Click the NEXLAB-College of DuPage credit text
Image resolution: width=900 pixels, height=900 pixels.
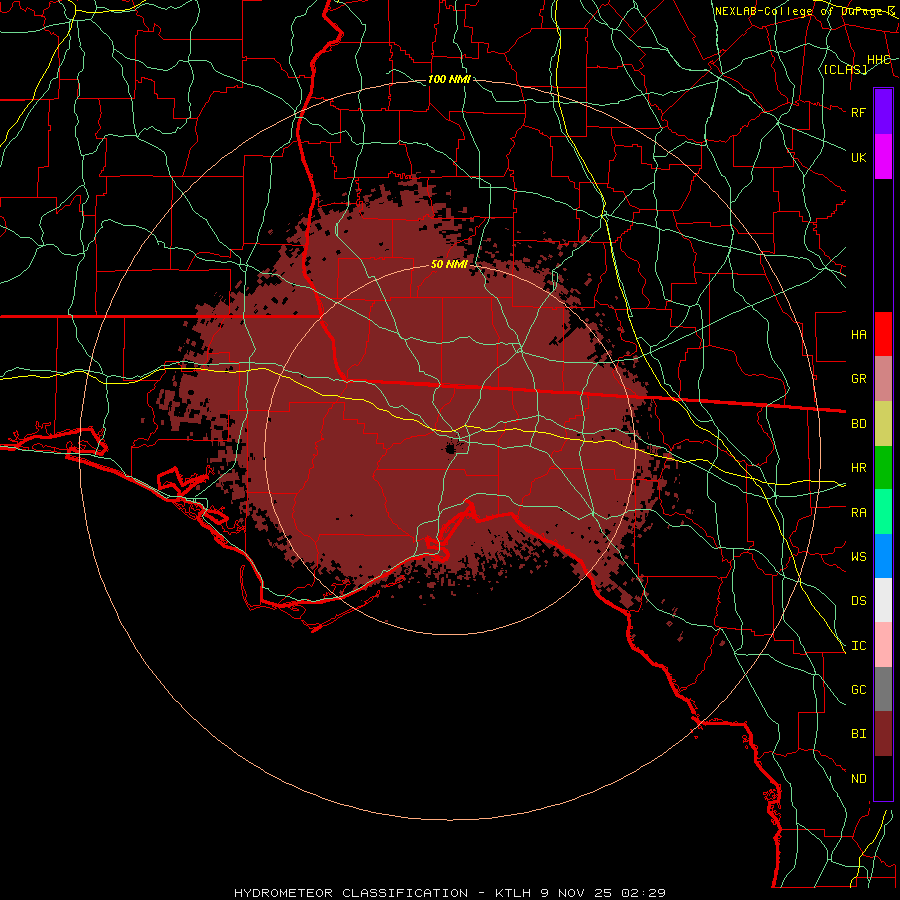[x=805, y=11]
